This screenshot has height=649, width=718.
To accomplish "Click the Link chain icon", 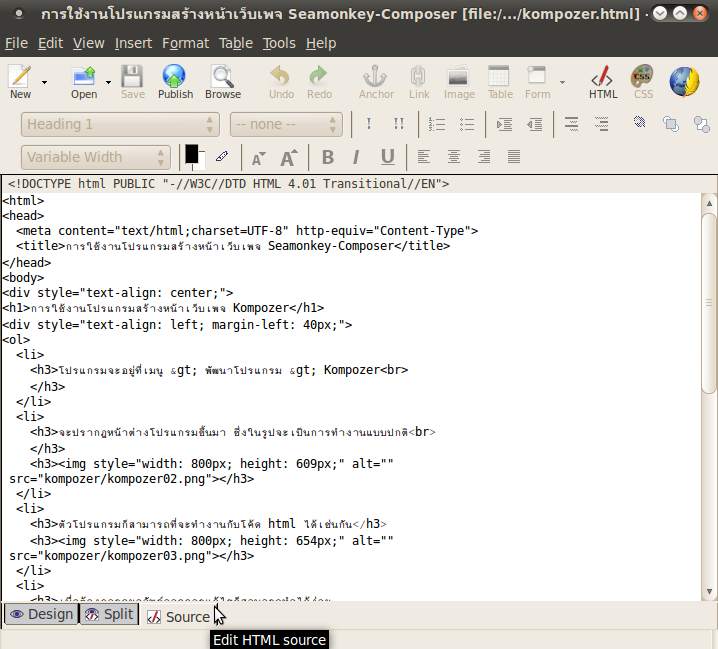I will tap(418, 76).
